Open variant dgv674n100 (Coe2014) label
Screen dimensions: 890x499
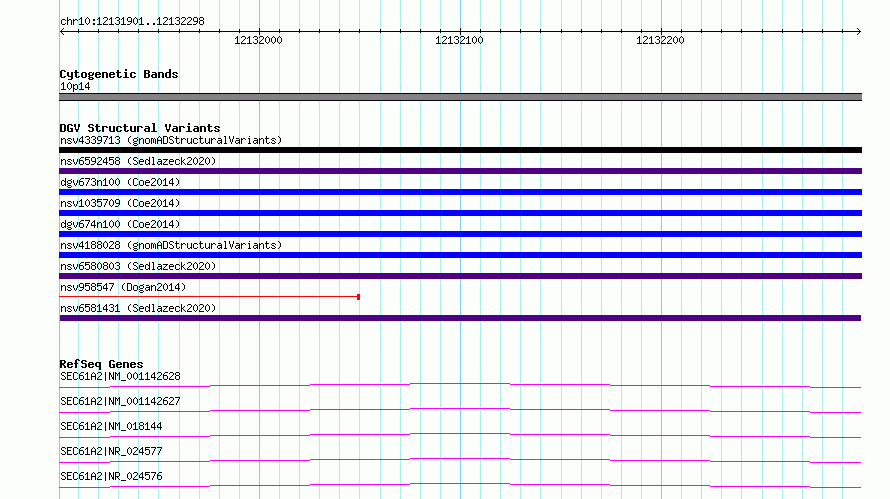click(120, 224)
